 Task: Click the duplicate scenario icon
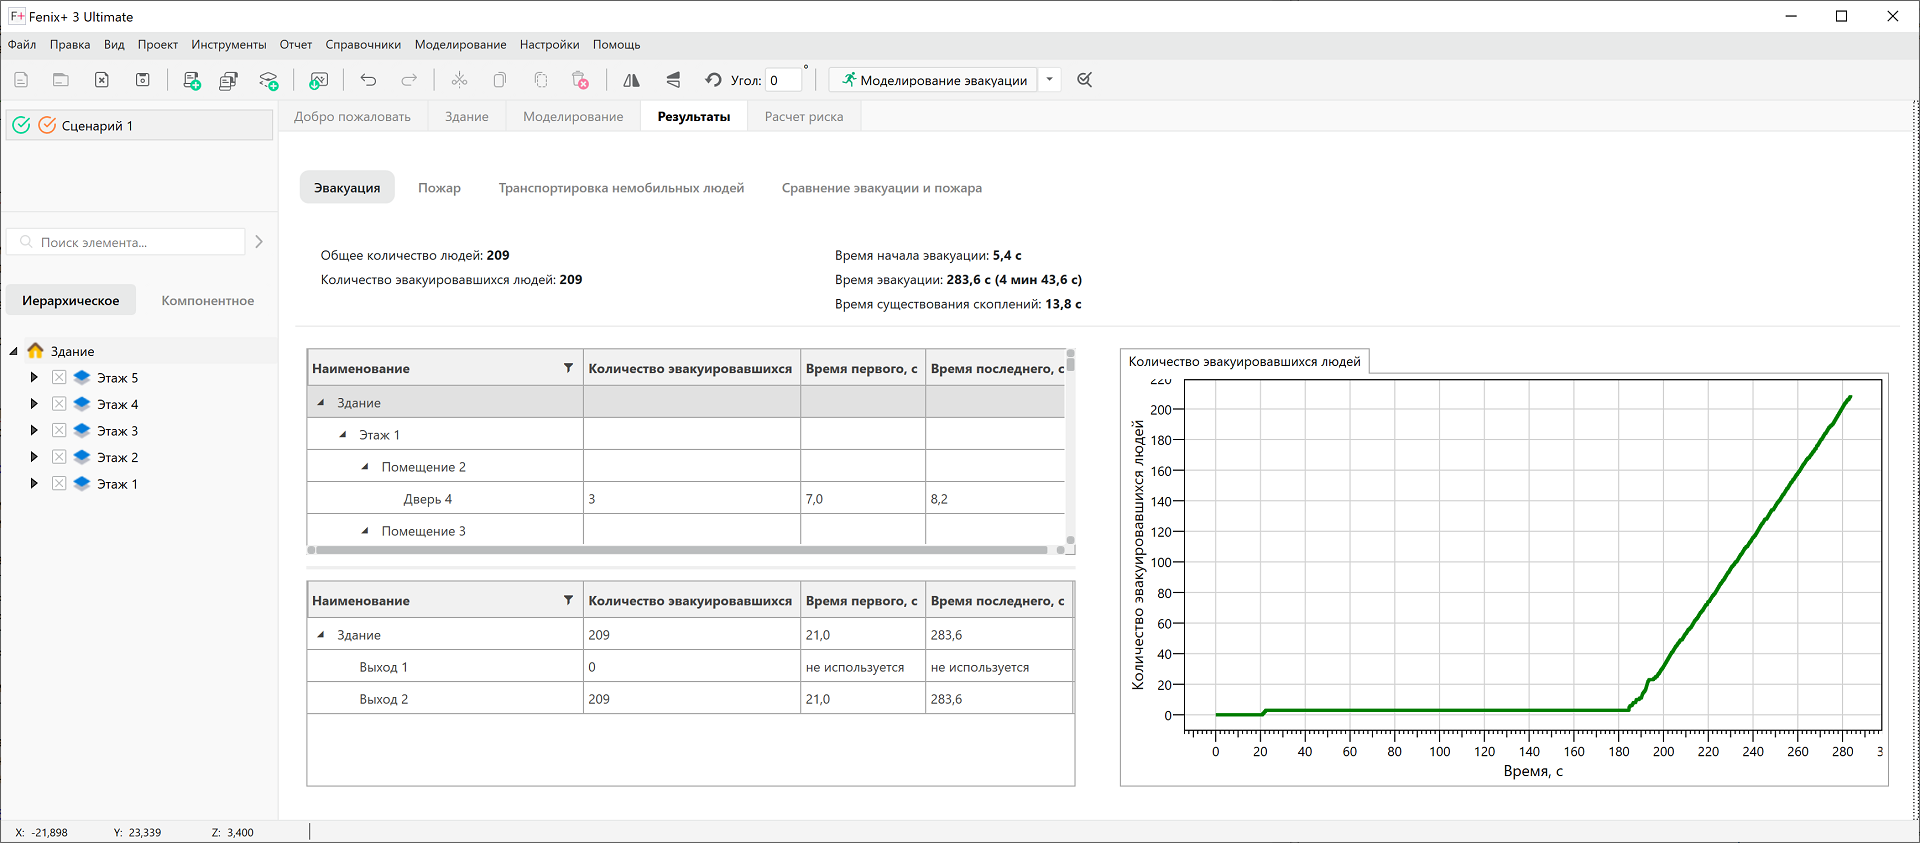point(229,80)
